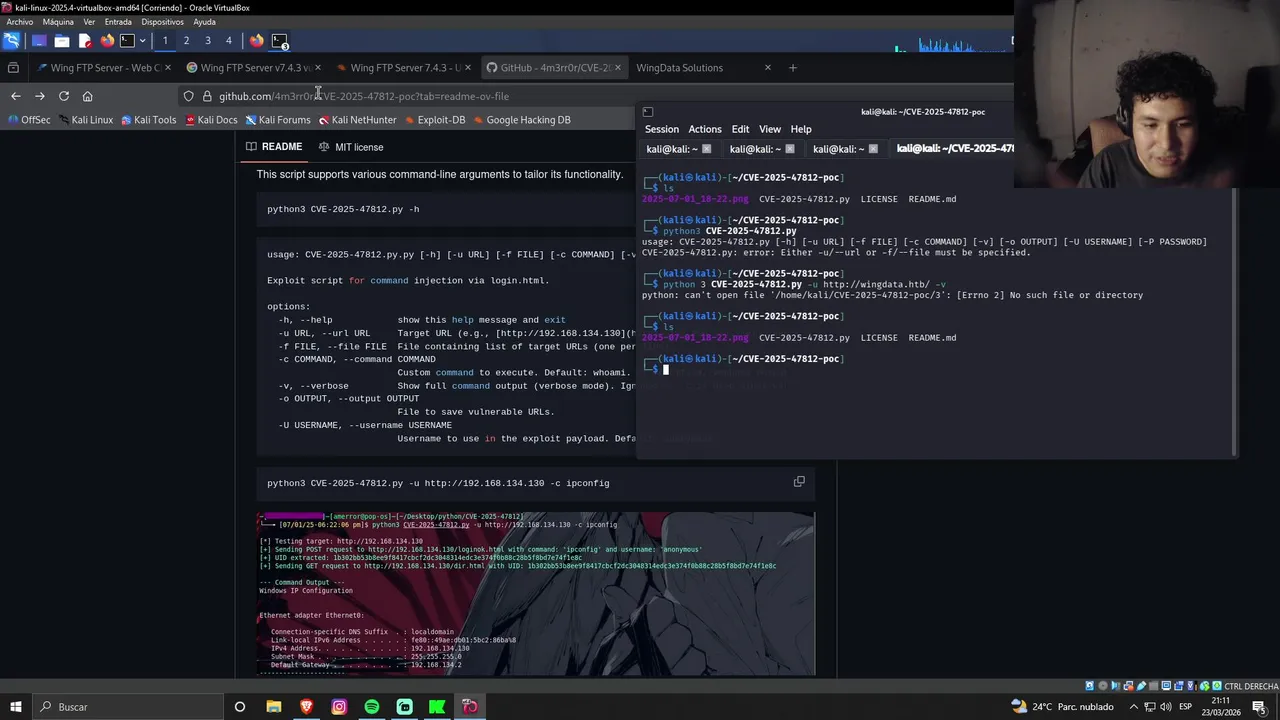This screenshot has height=720, width=1280.
Task: Open the terminal Actions menu
Action: coord(704,129)
